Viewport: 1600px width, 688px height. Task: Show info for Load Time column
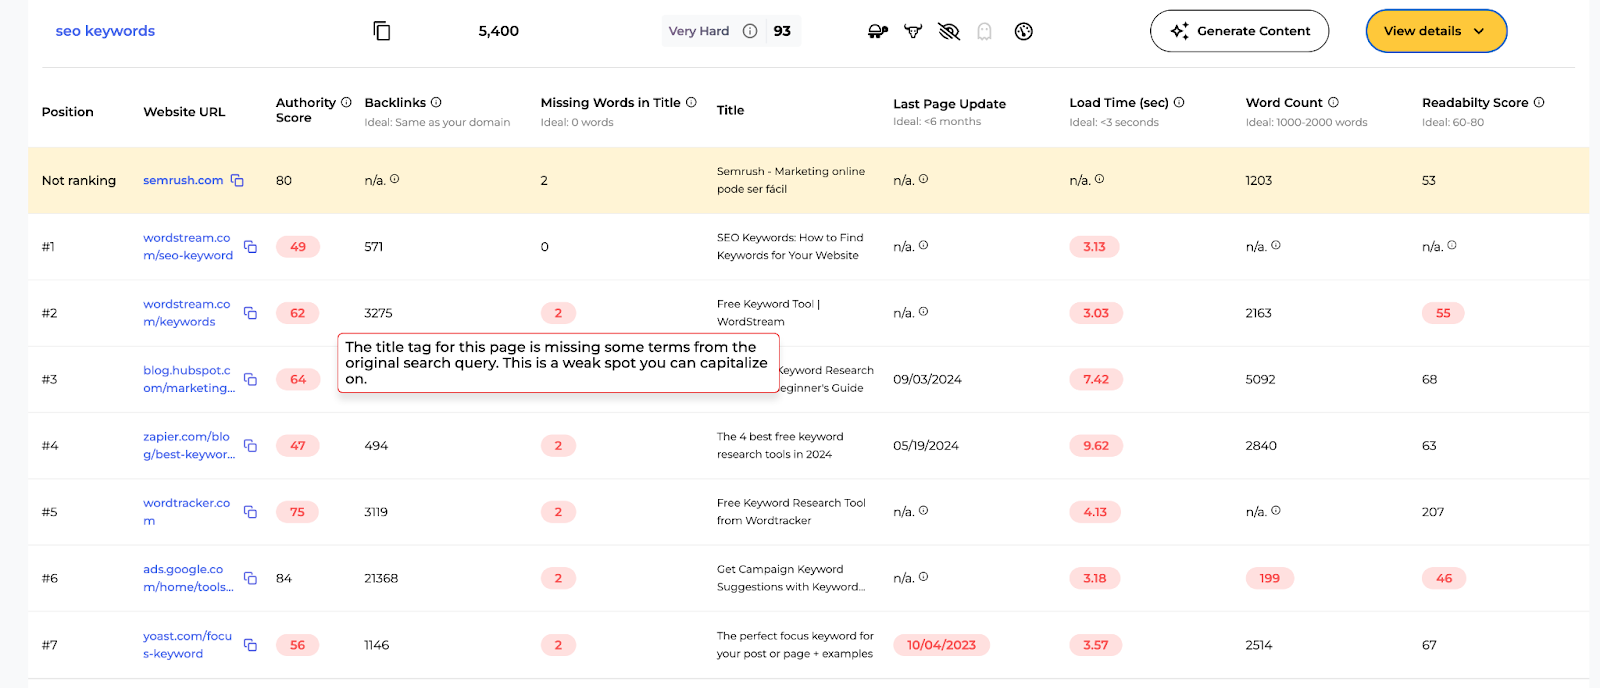(1179, 102)
